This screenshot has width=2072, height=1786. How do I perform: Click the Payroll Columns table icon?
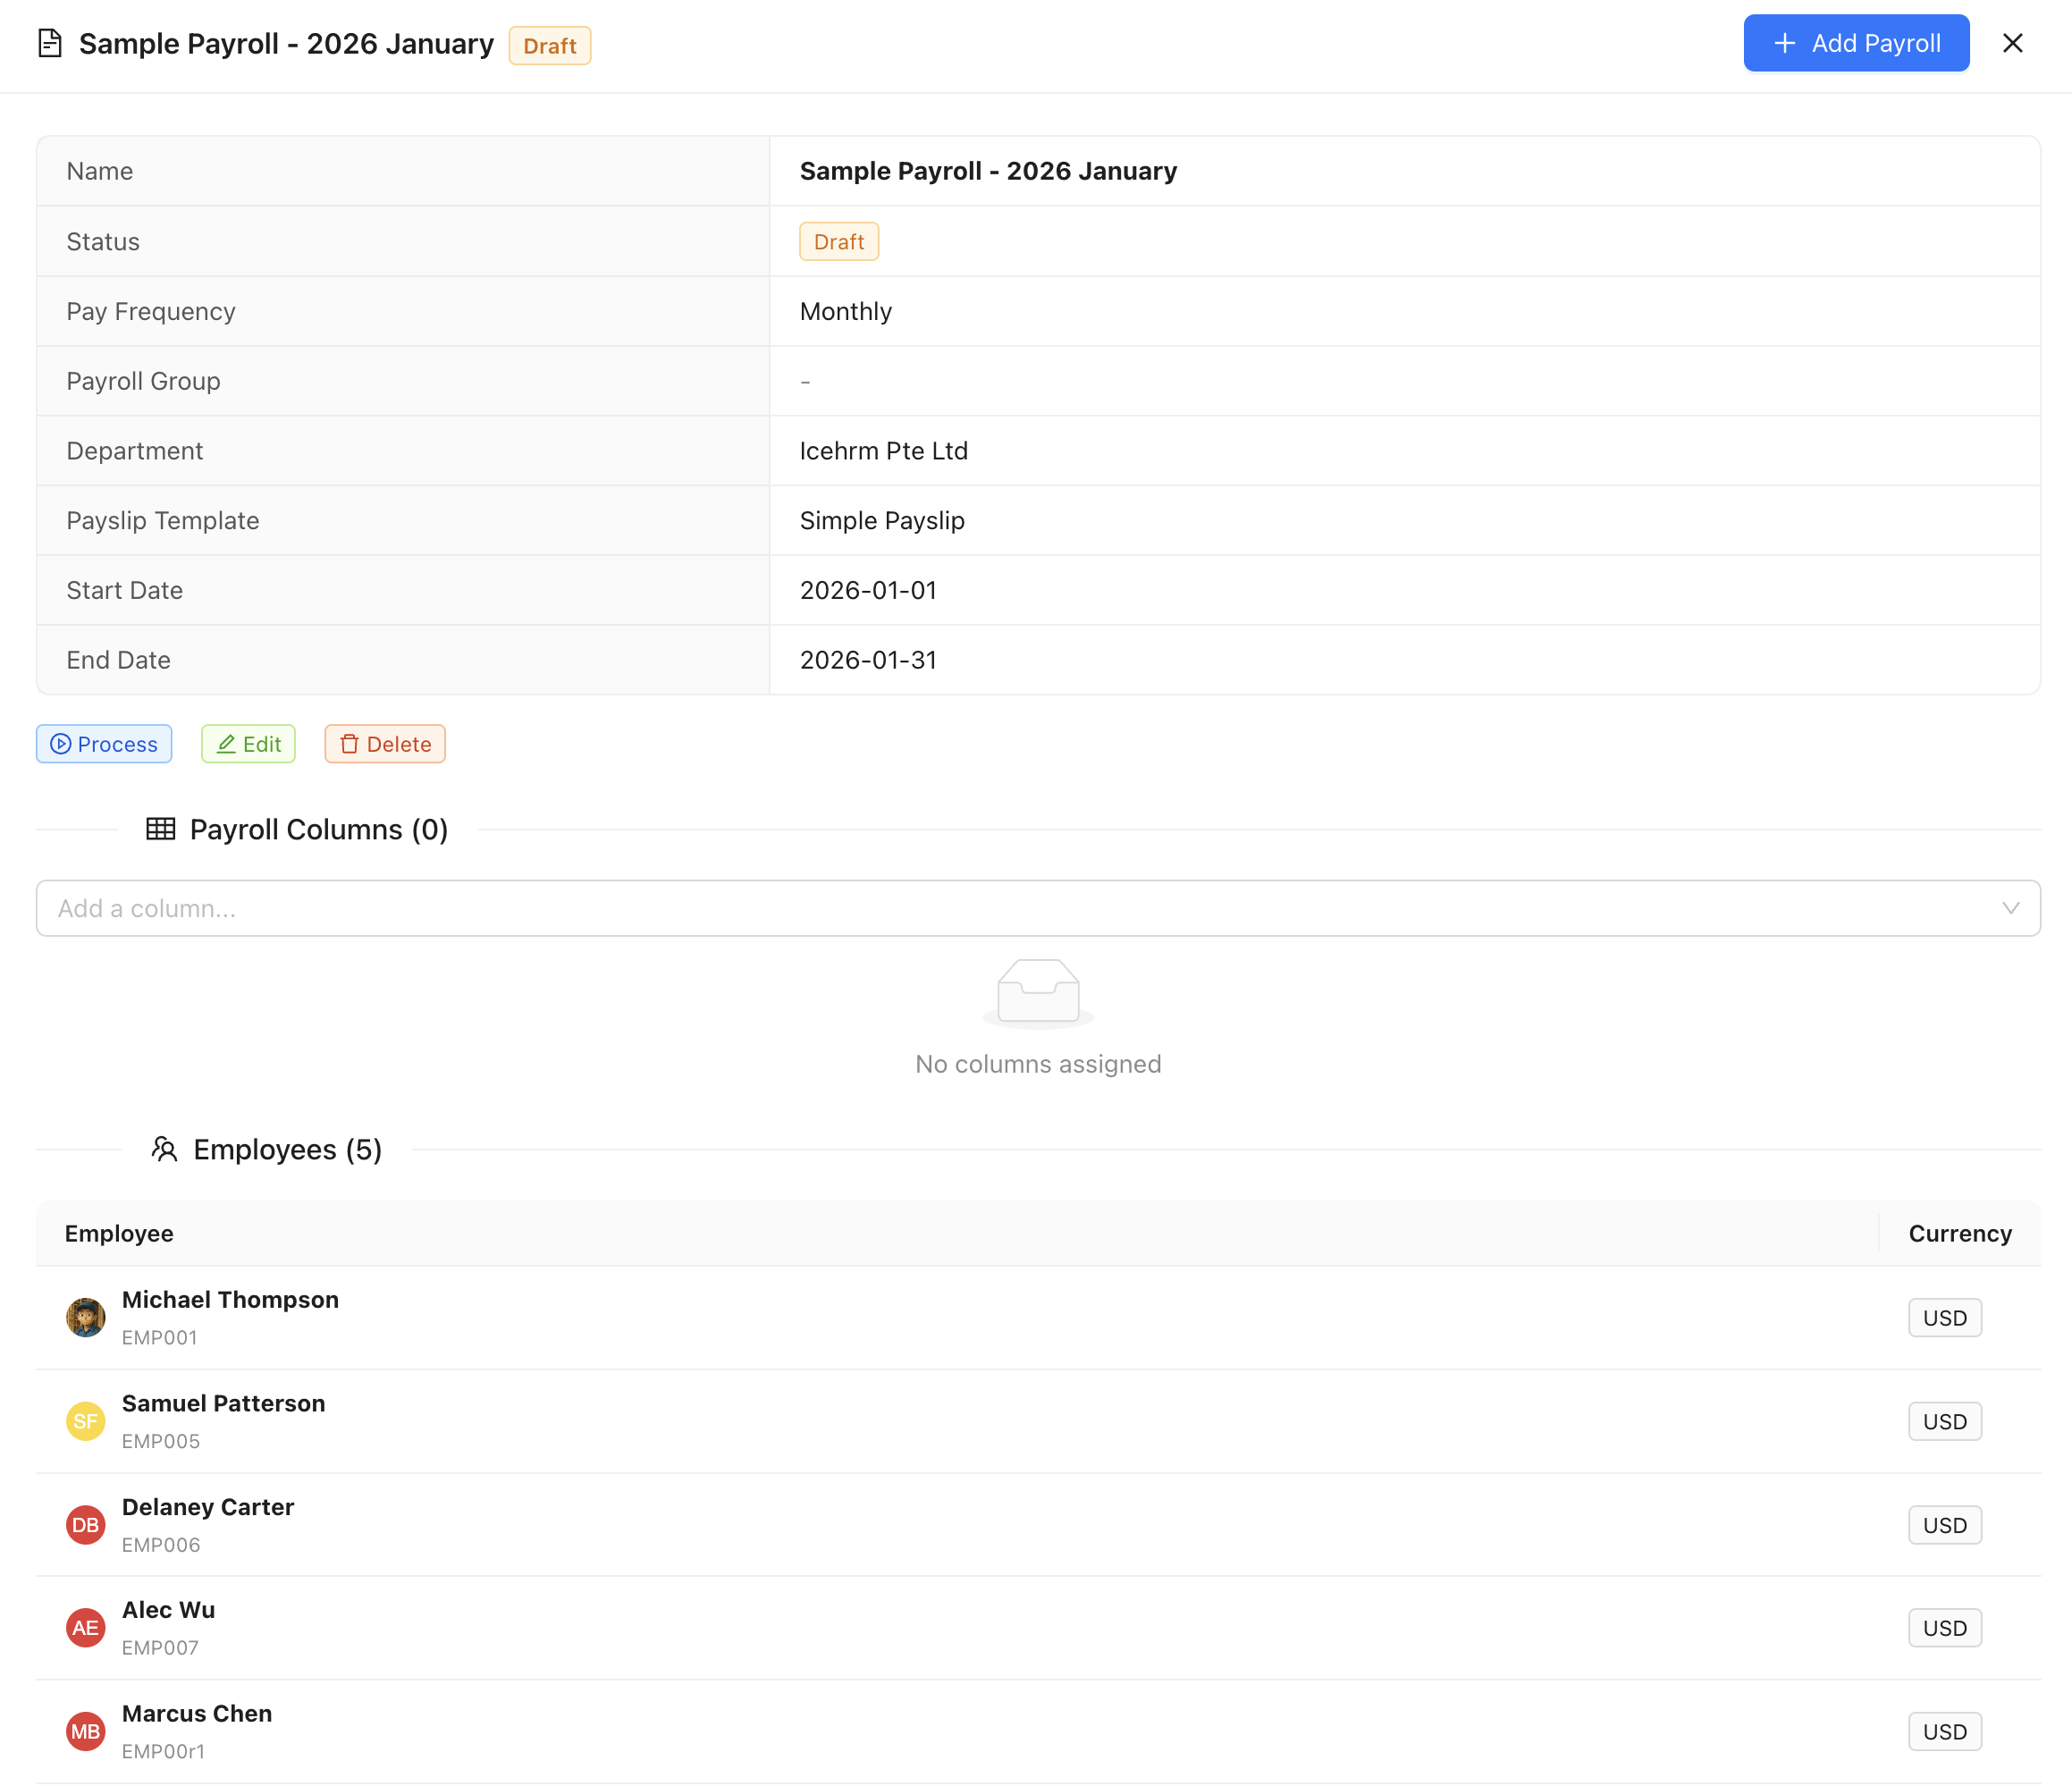[160, 829]
